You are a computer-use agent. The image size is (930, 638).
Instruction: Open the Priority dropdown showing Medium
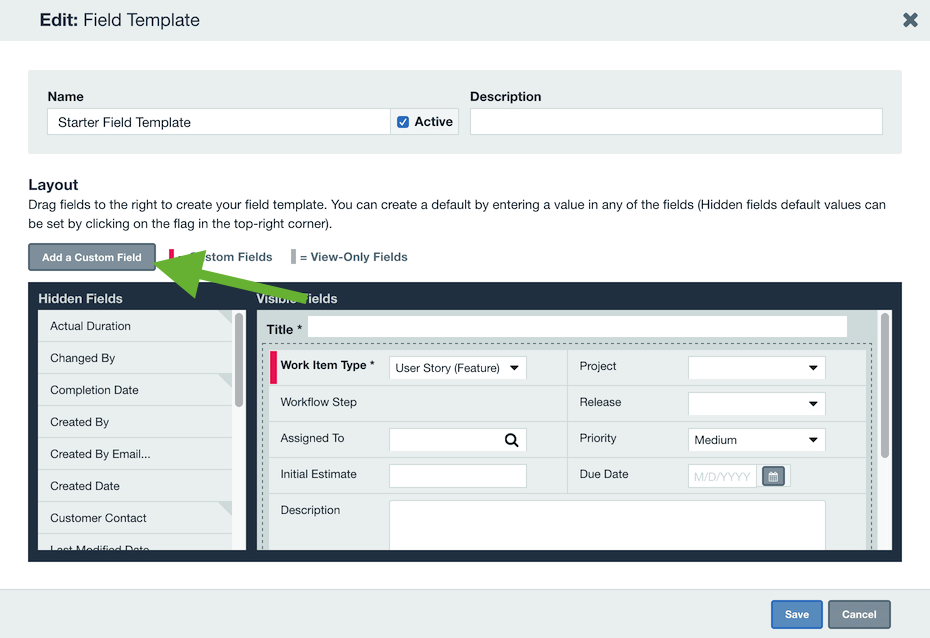[756, 440]
